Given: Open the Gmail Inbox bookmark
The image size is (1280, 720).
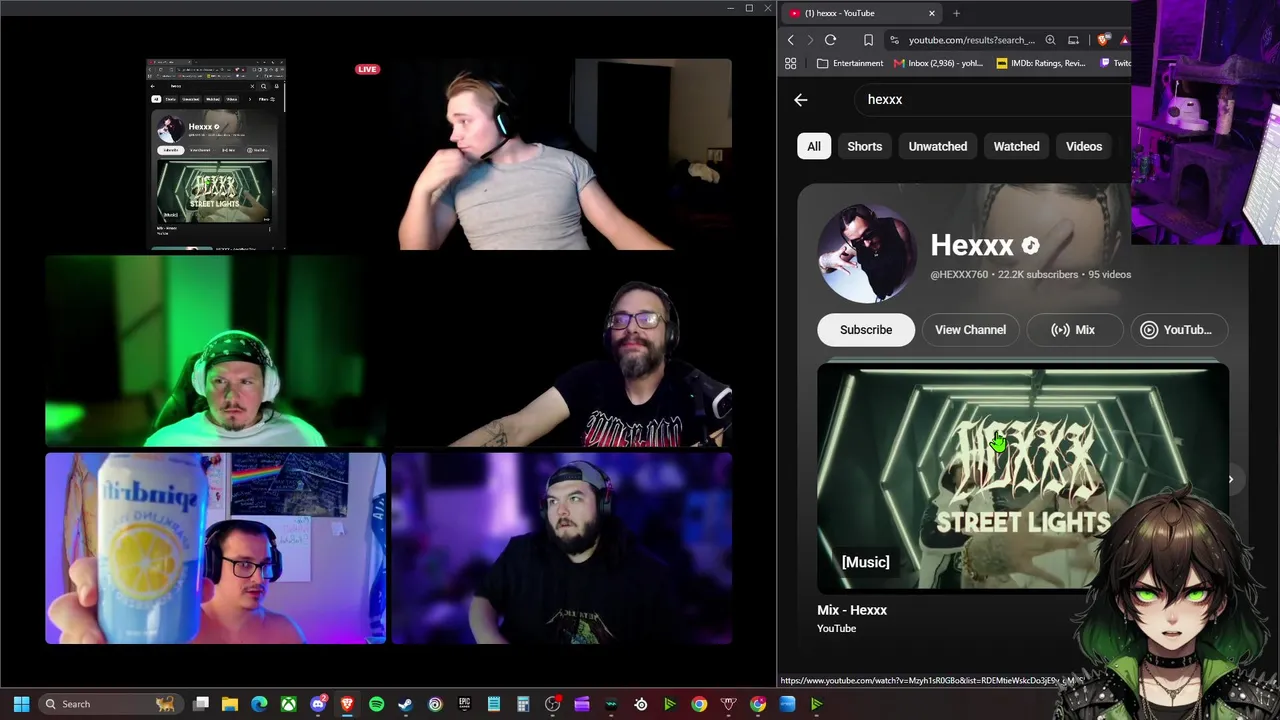Looking at the screenshot, I should click(939, 63).
